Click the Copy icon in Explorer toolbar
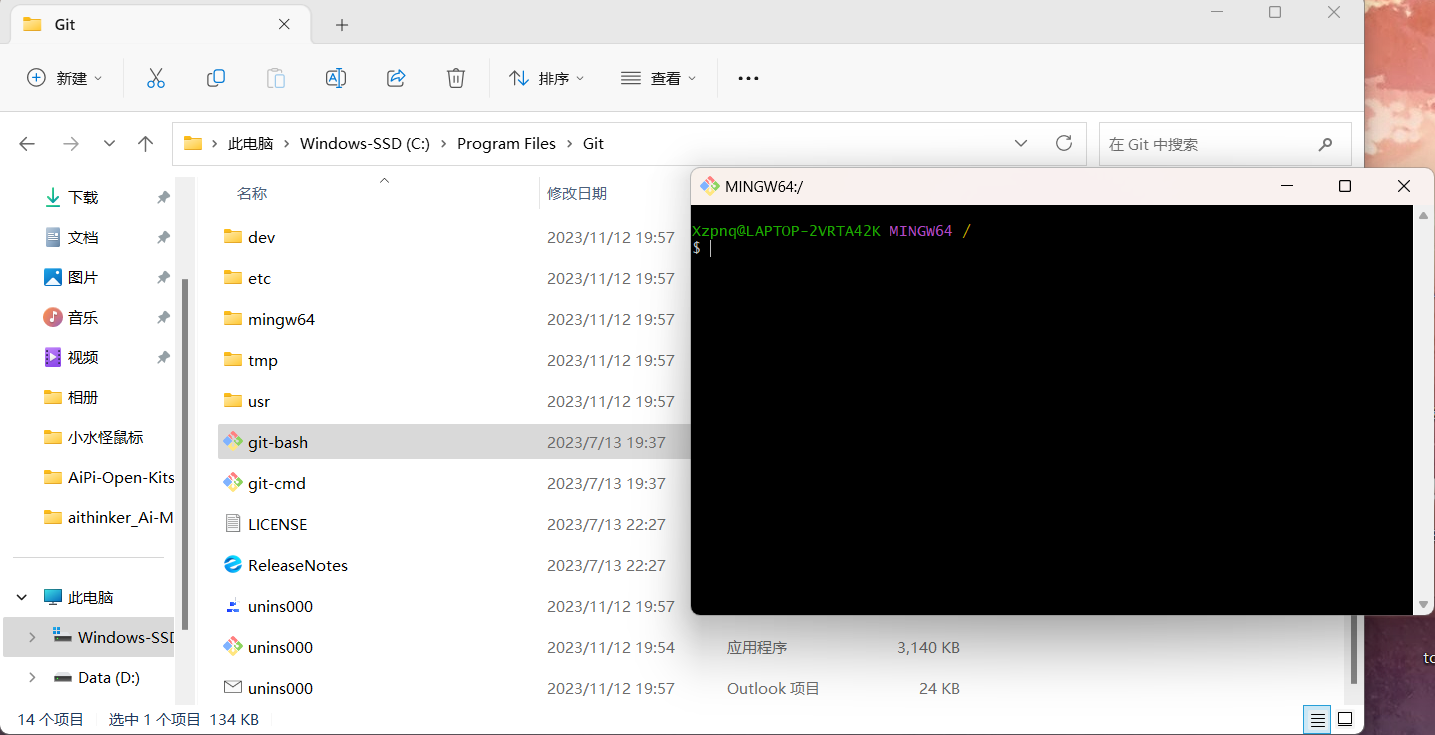The height and width of the screenshot is (735, 1435). click(x=215, y=78)
